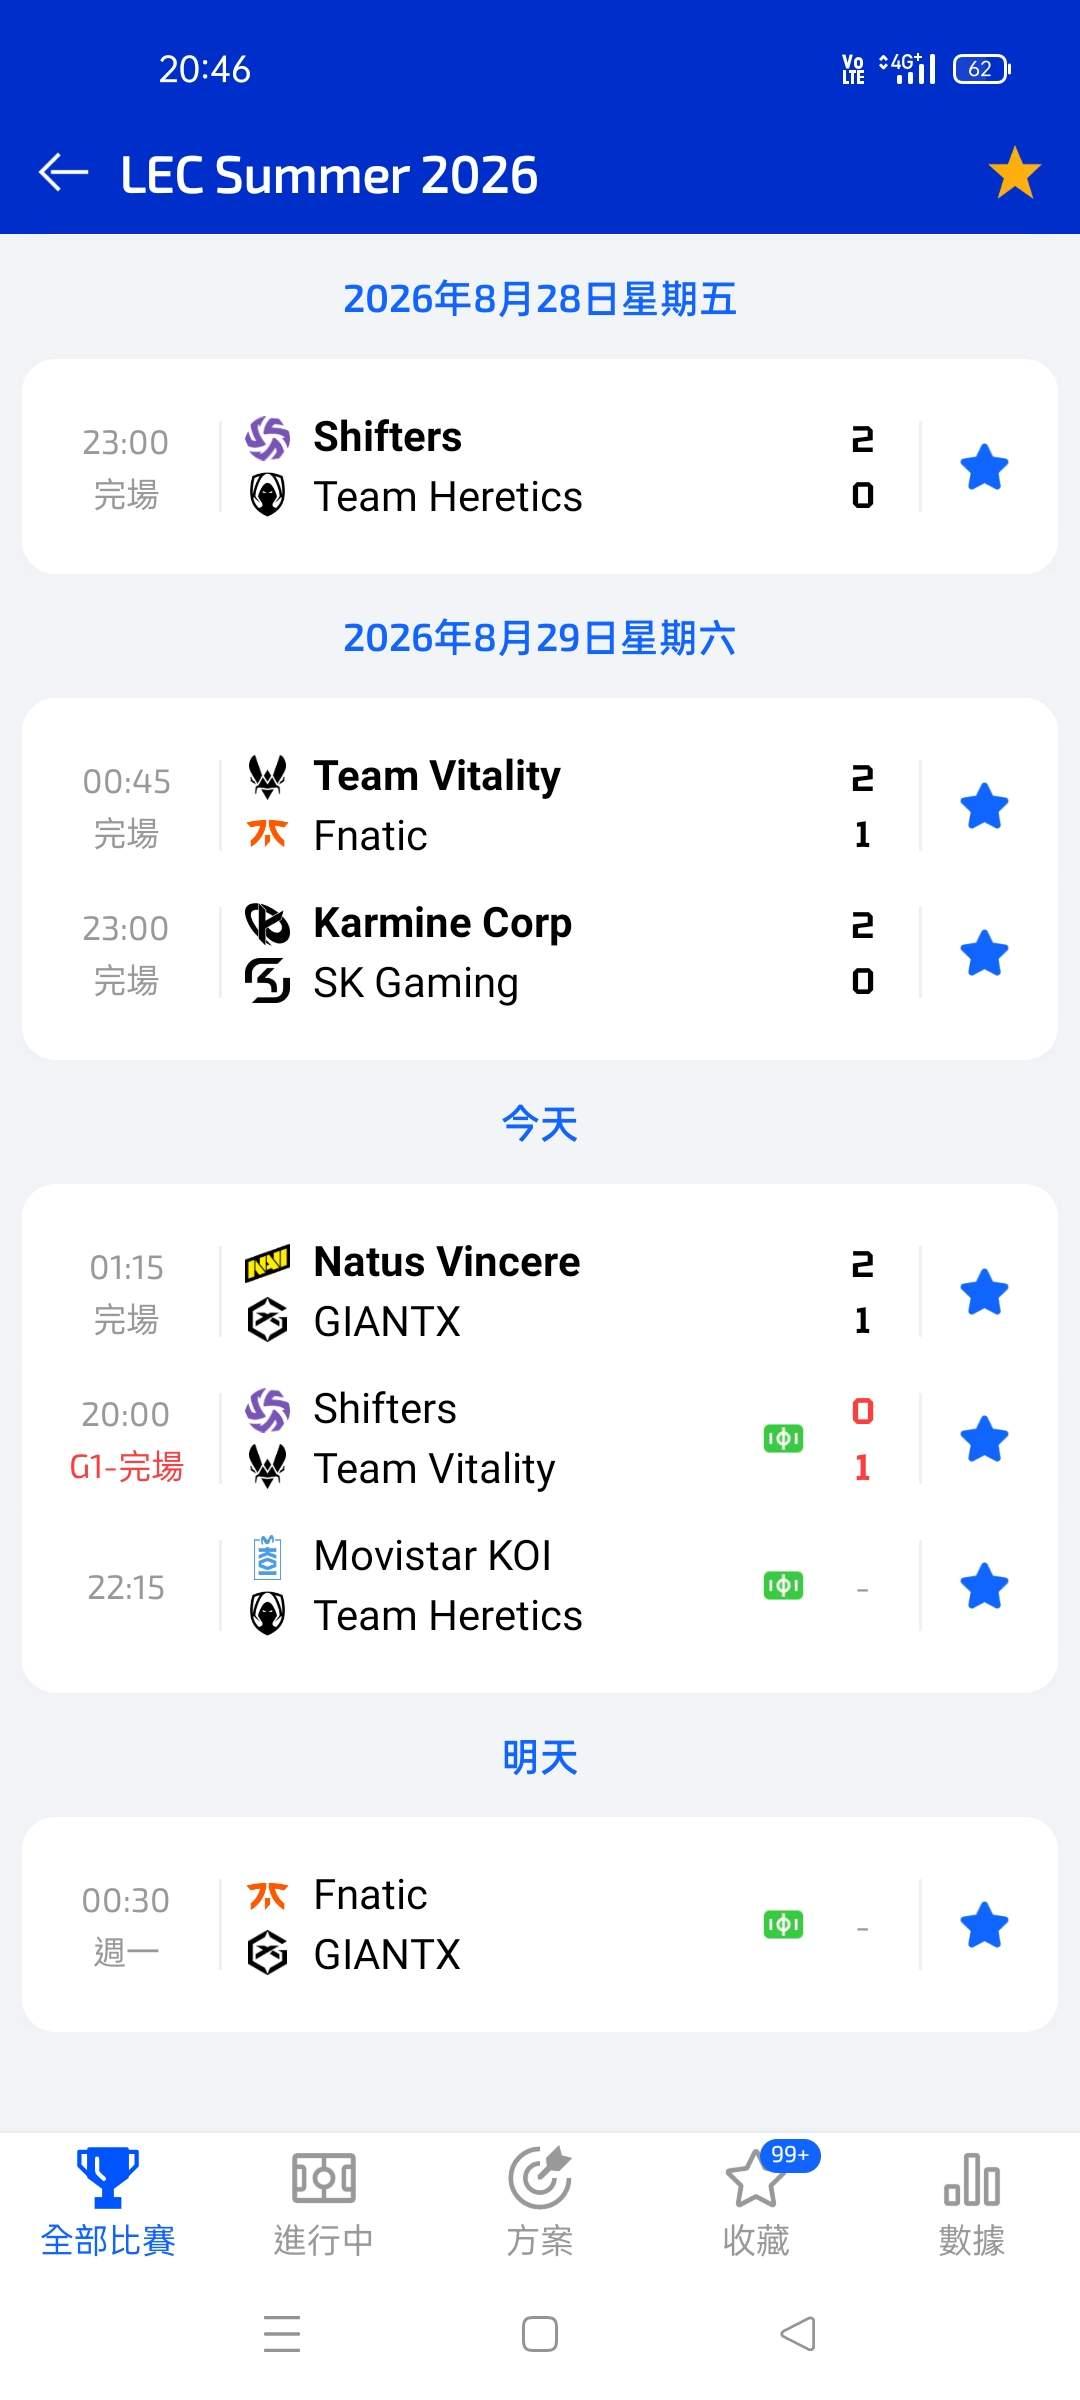
Task: Toggle favorite star for Natus Vincere vs GIANTX
Action: (x=984, y=1292)
